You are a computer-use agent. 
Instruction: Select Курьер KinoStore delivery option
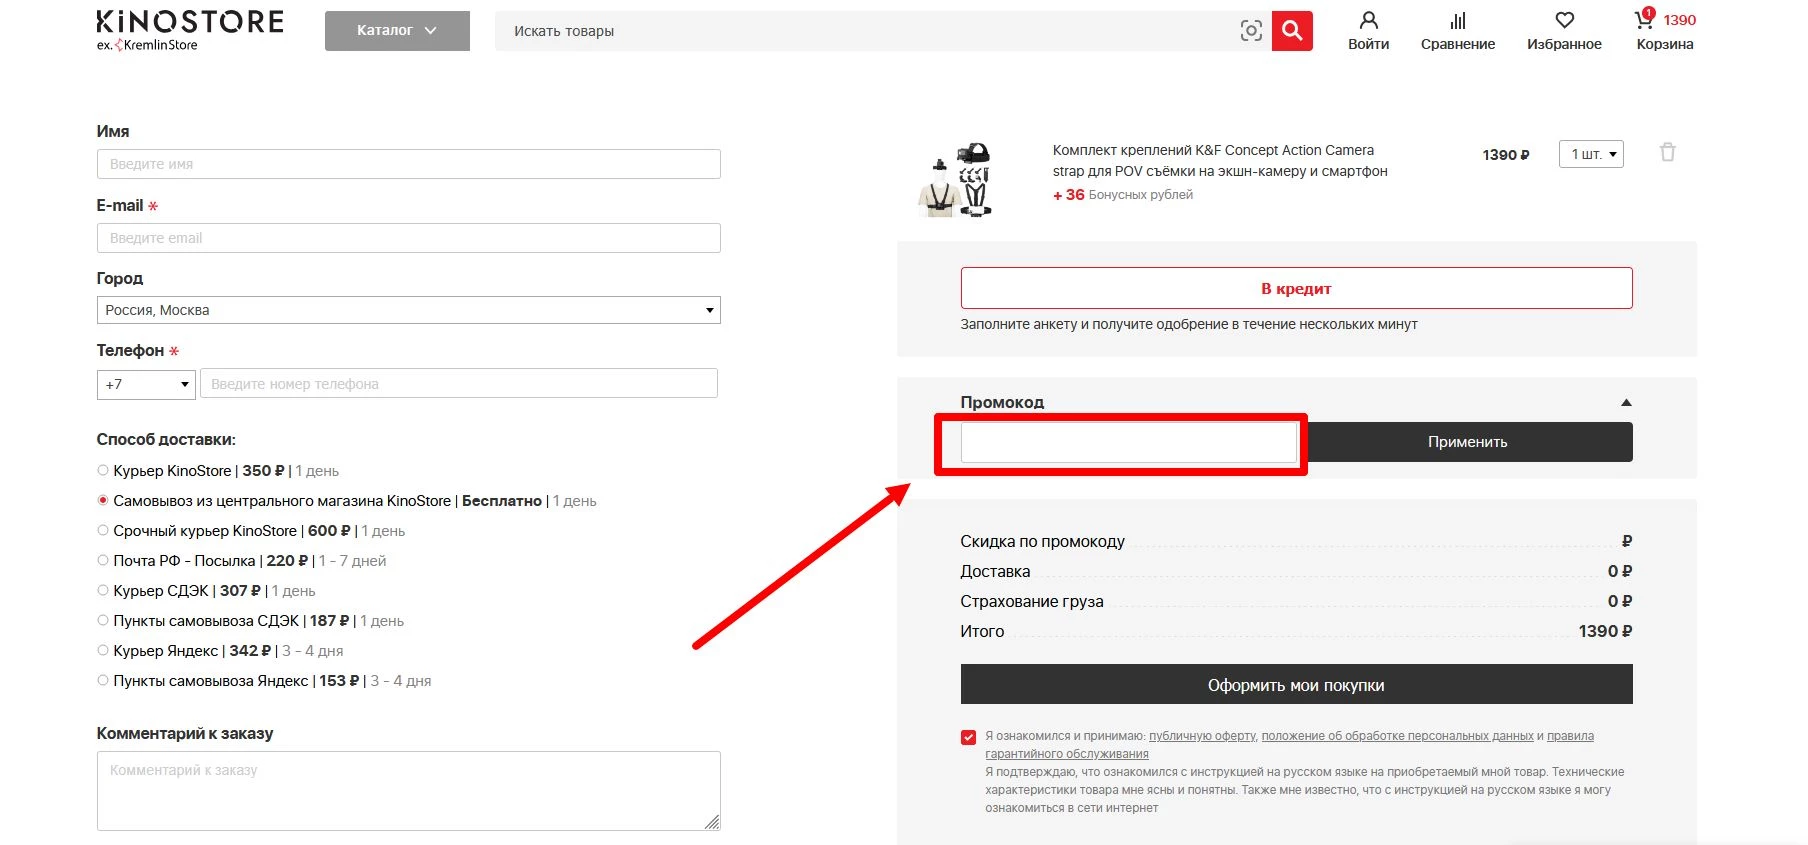[x=103, y=470]
